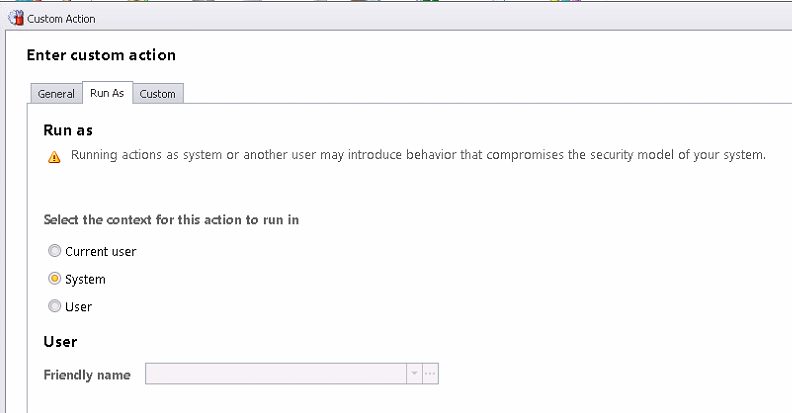The width and height of the screenshot is (792, 413).
Task: Click inside the Friendly name combo box
Action: [x=276, y=374]
